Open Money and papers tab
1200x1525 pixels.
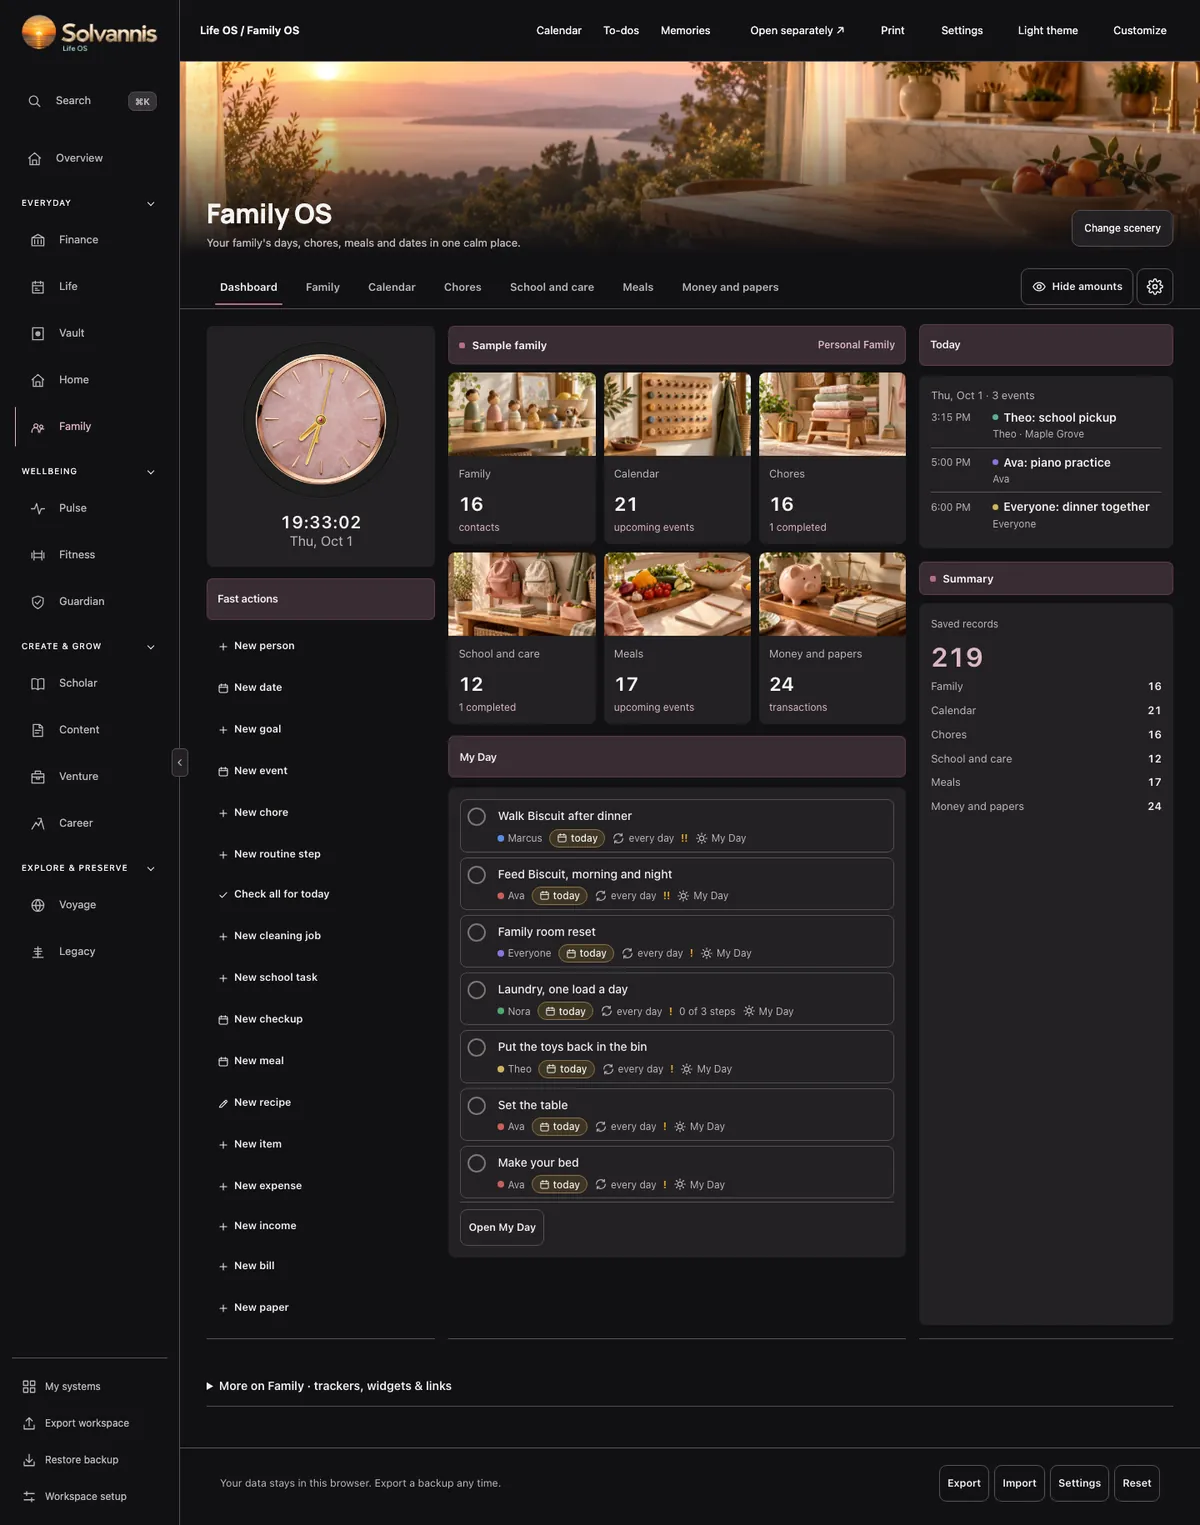click(x=730, y=287)
